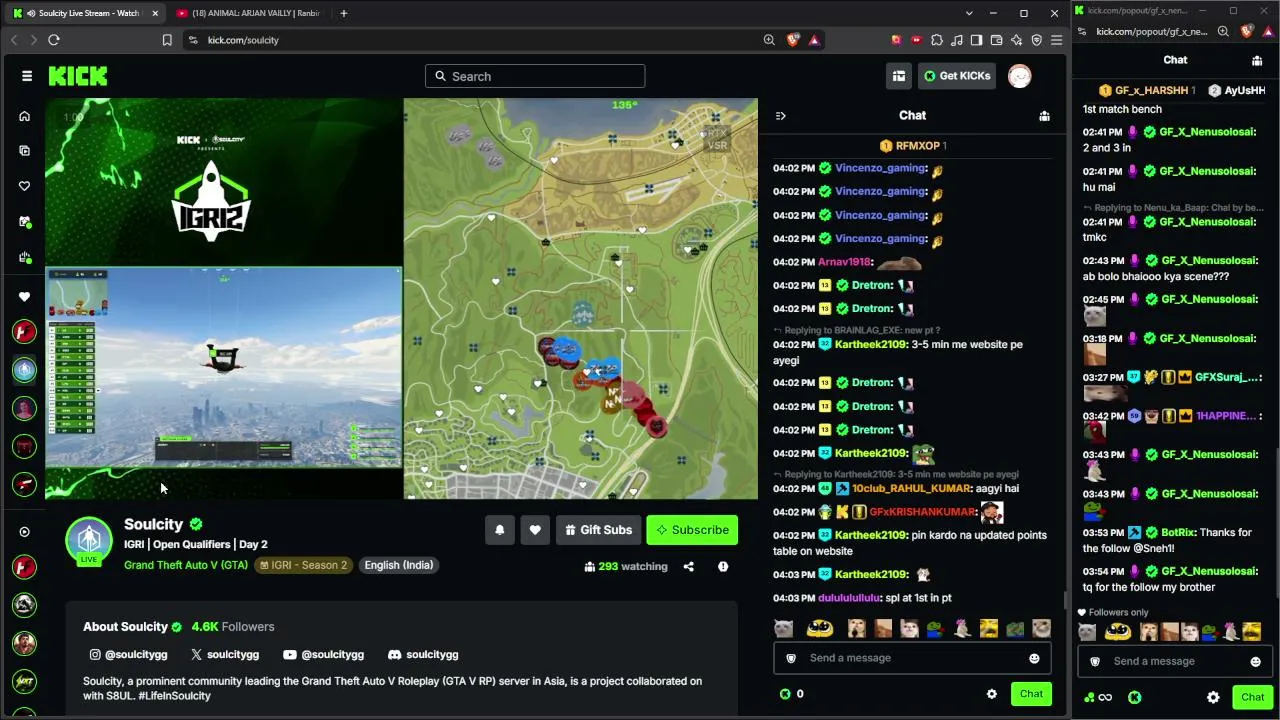Toggle the browser sidebar panel icon

click(977, 40)
